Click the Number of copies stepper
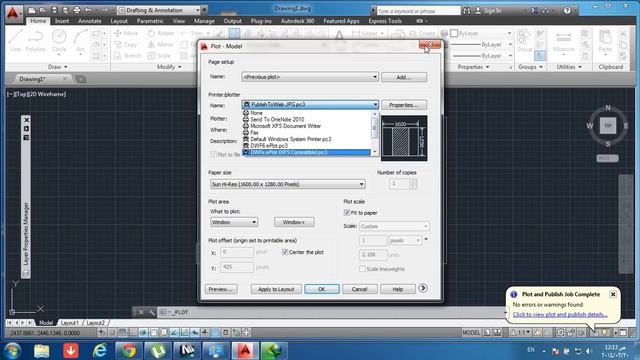The height and width of the screenshot is (360, 640). 413,184
